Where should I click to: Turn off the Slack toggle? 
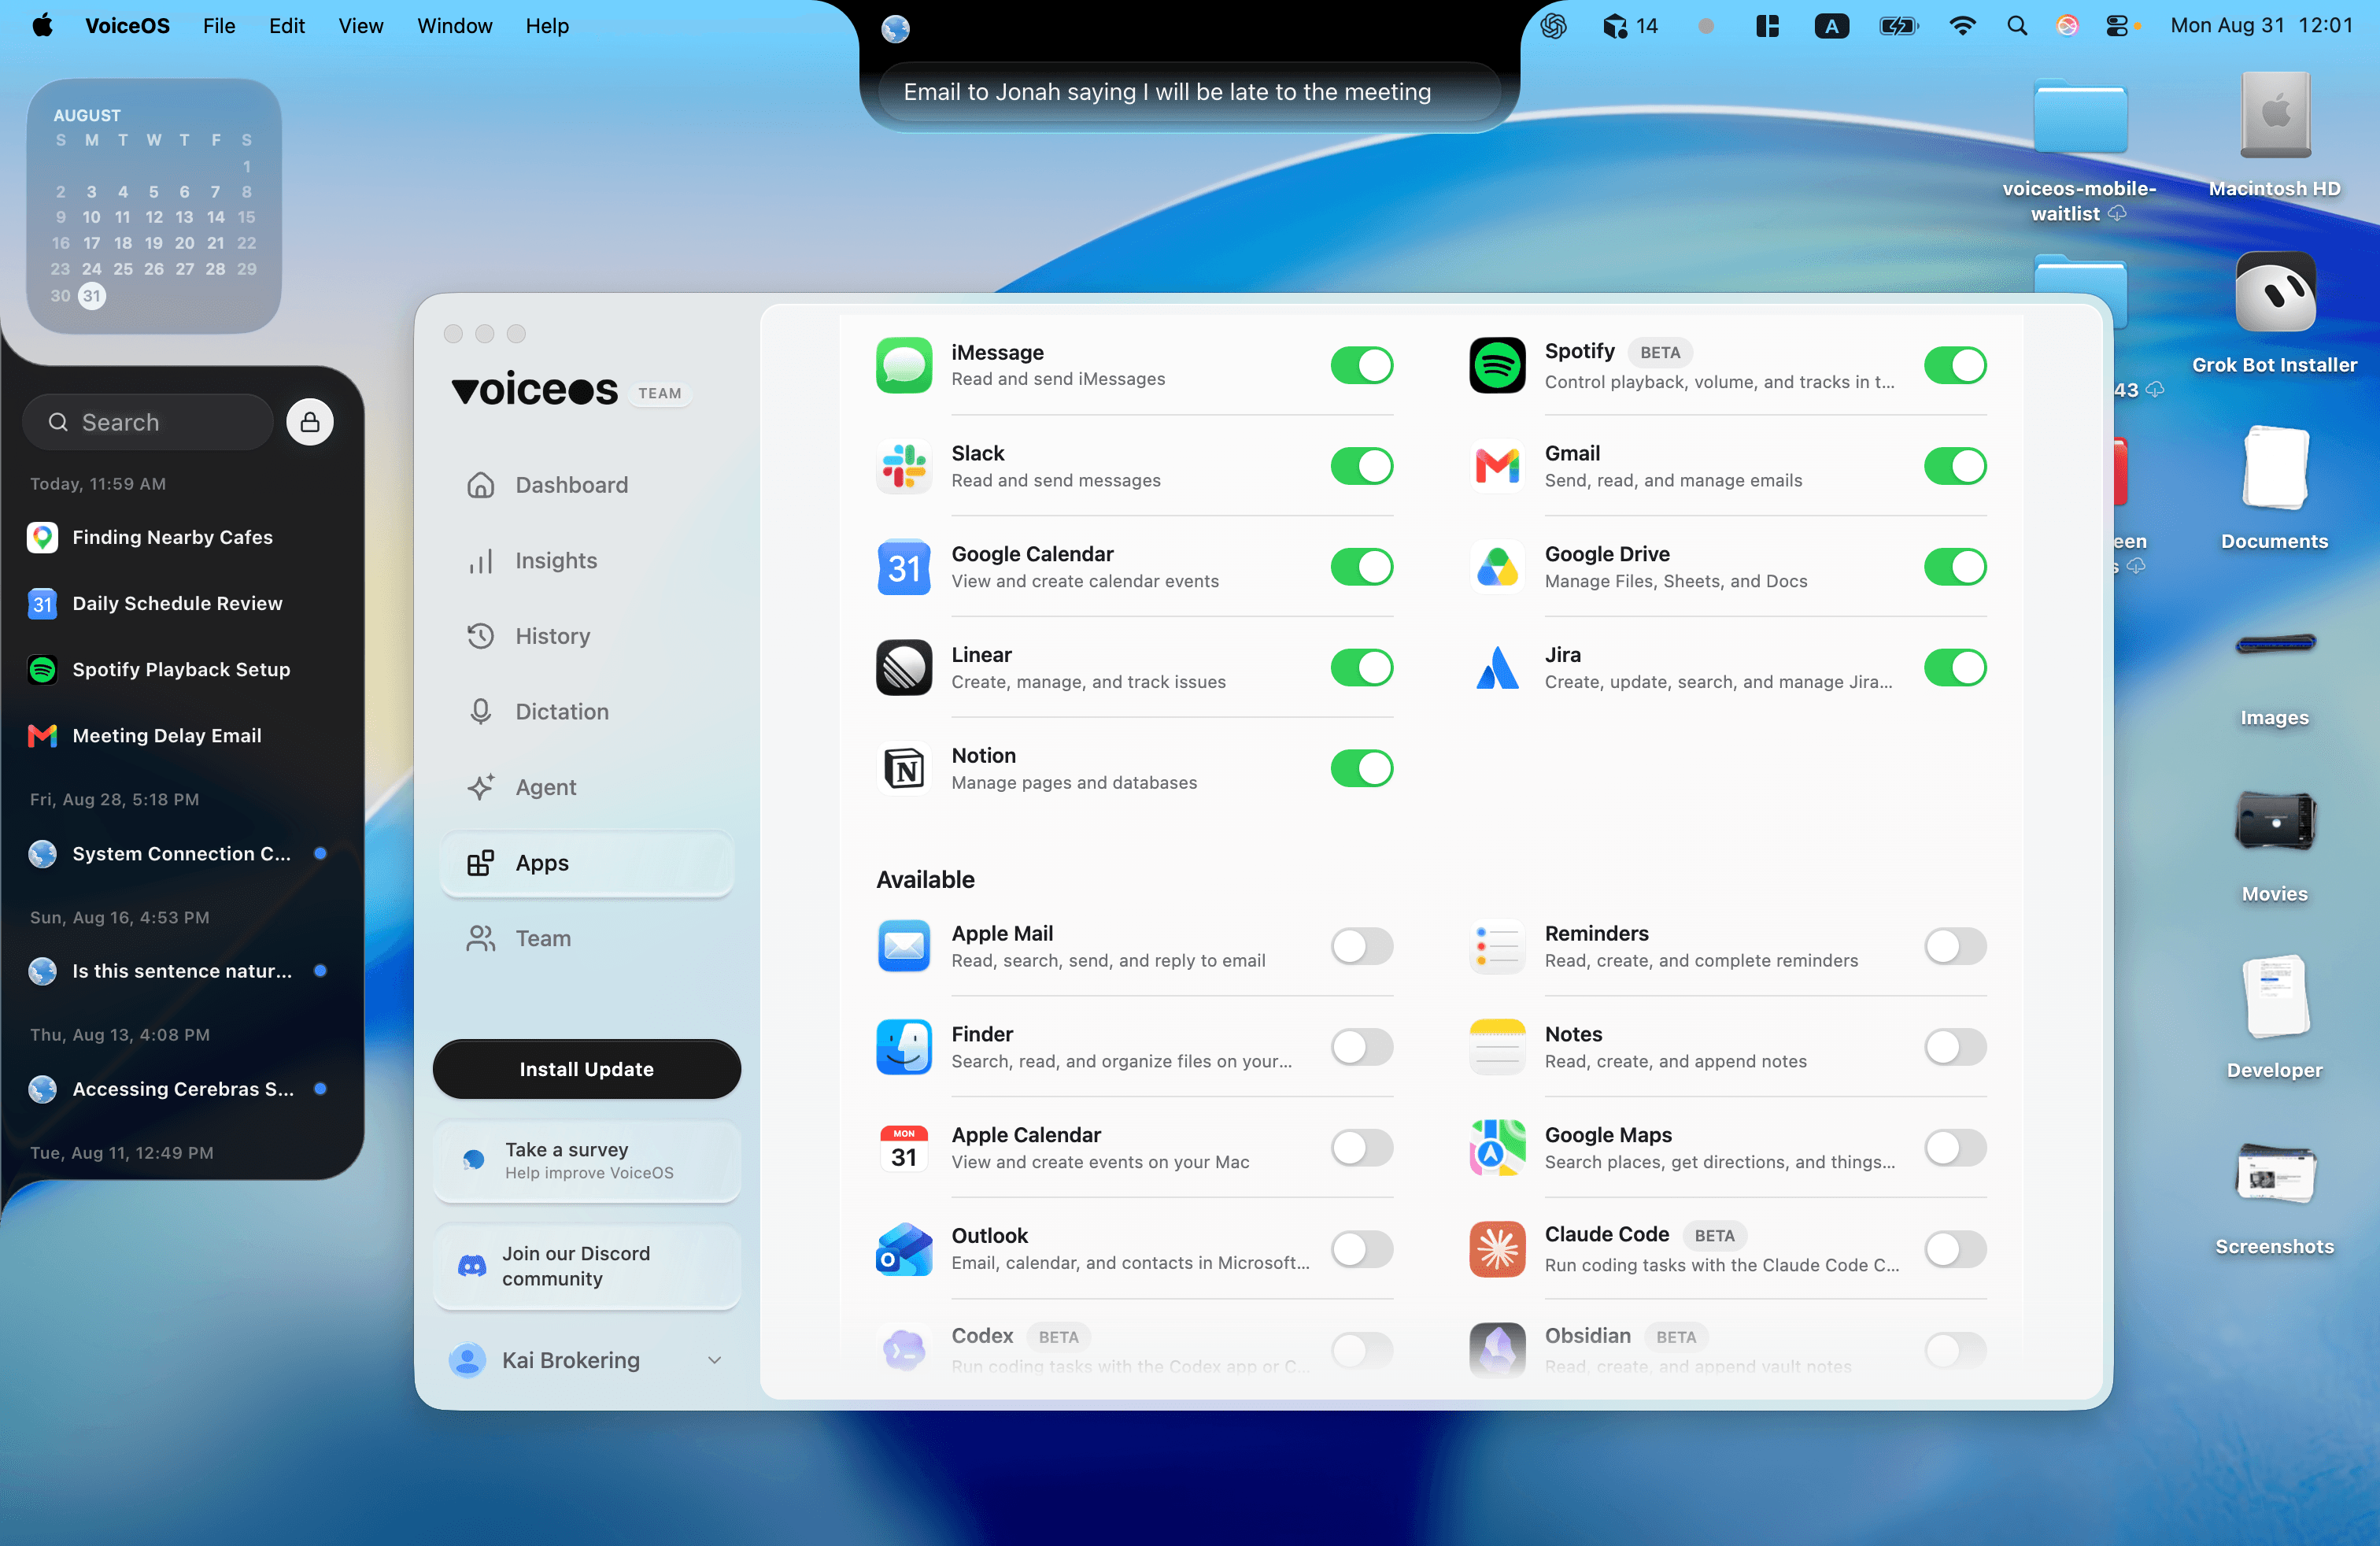1361,466
